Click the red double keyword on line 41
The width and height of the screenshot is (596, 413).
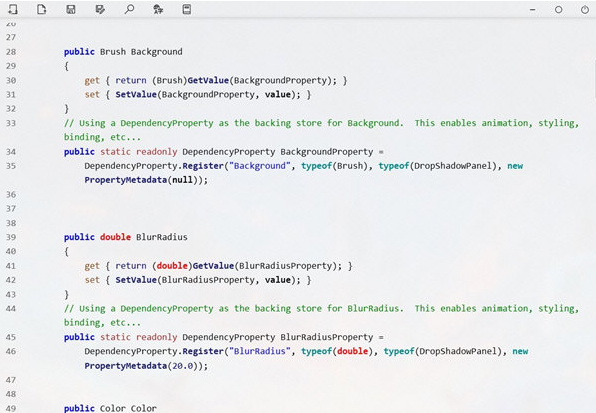pos(172,266)
